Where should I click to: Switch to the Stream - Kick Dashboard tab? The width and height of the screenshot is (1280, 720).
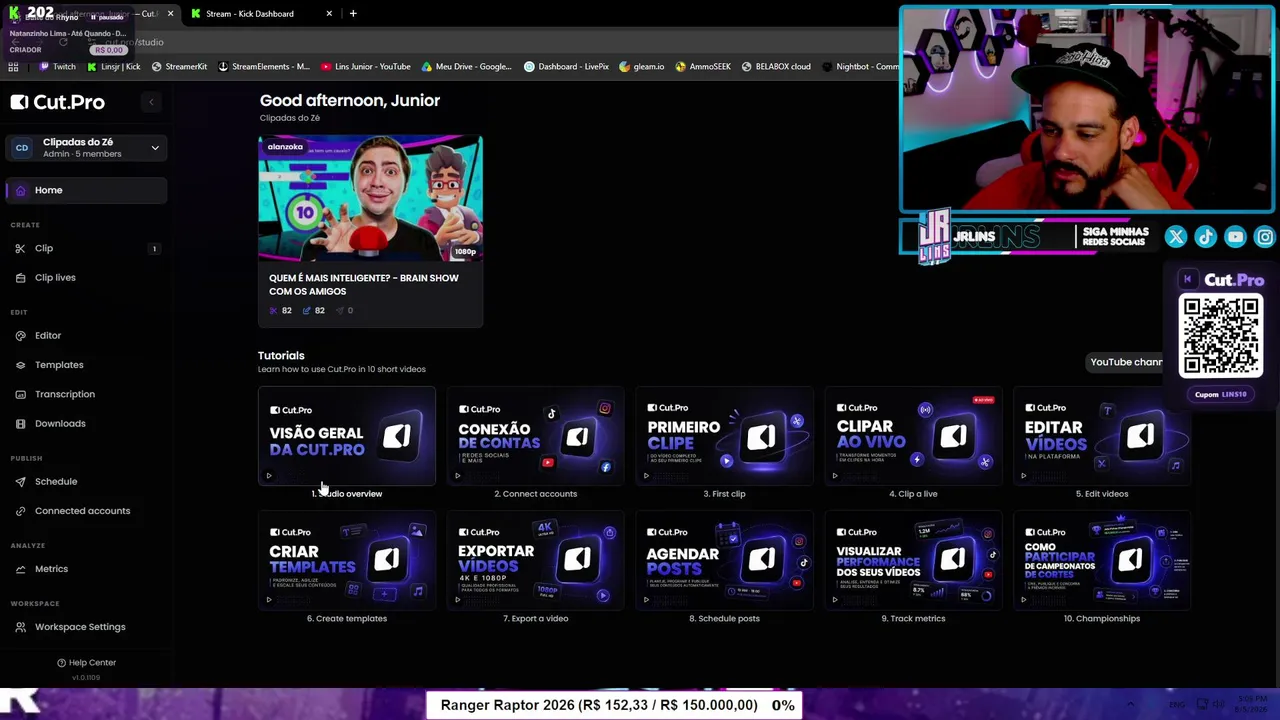250,14
